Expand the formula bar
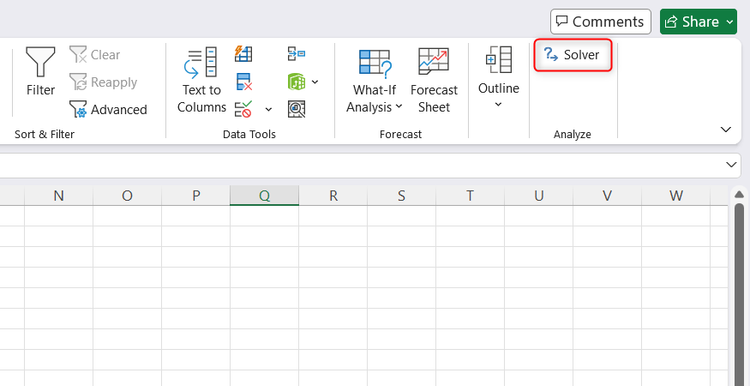This screenshot has width=750, height=386. pyautogui.click(x=731, y=165)
